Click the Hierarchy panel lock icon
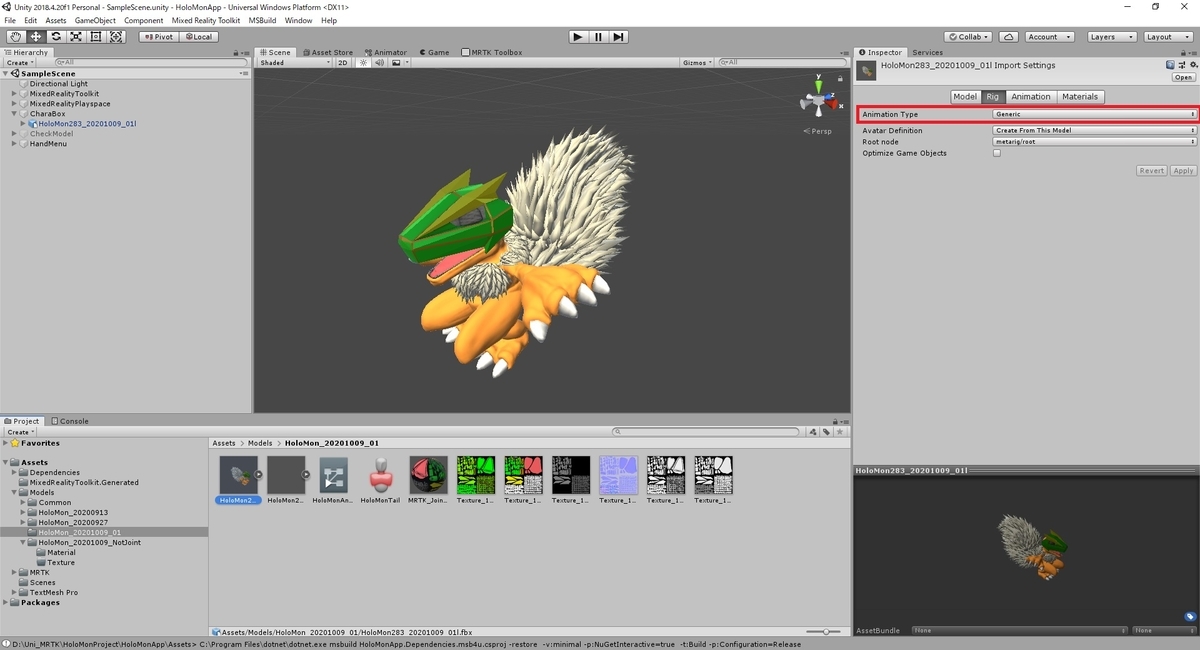This screenshot has height=650, width=1200. click(x=236, y=53)
